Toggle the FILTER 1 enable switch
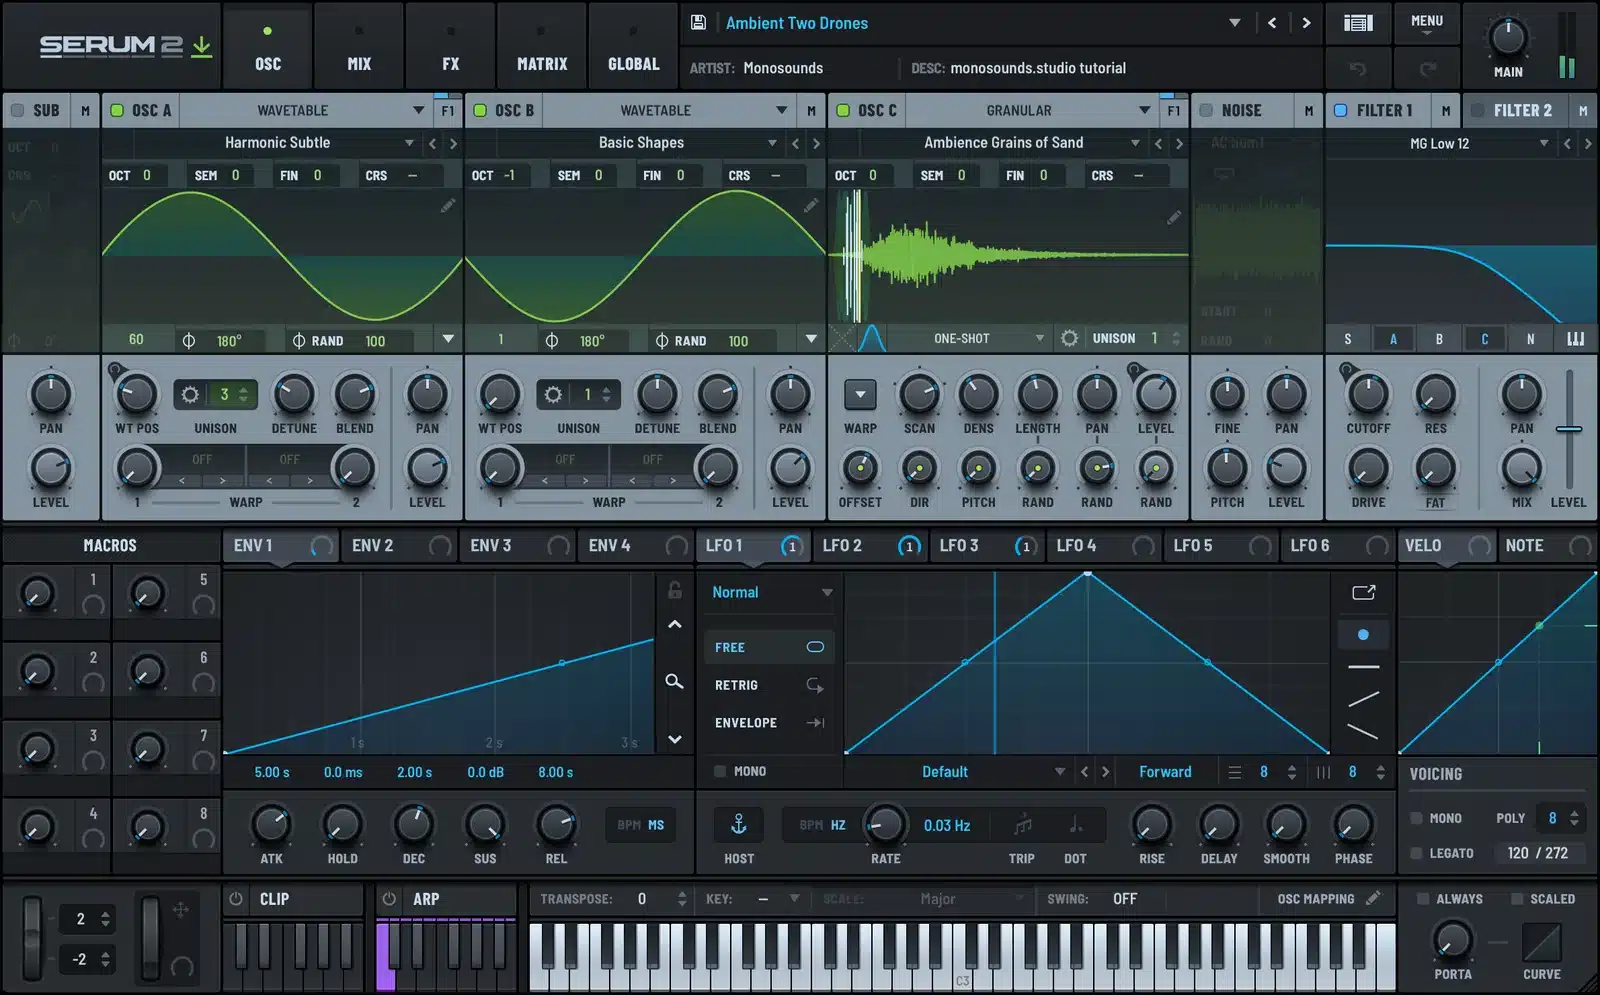Screen dimensions: 1600x995 click(1341, 110)
